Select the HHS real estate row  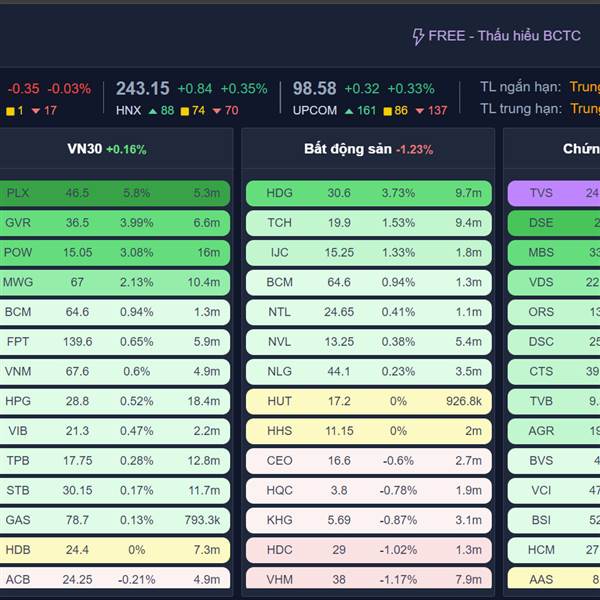[x=368, y=431]
